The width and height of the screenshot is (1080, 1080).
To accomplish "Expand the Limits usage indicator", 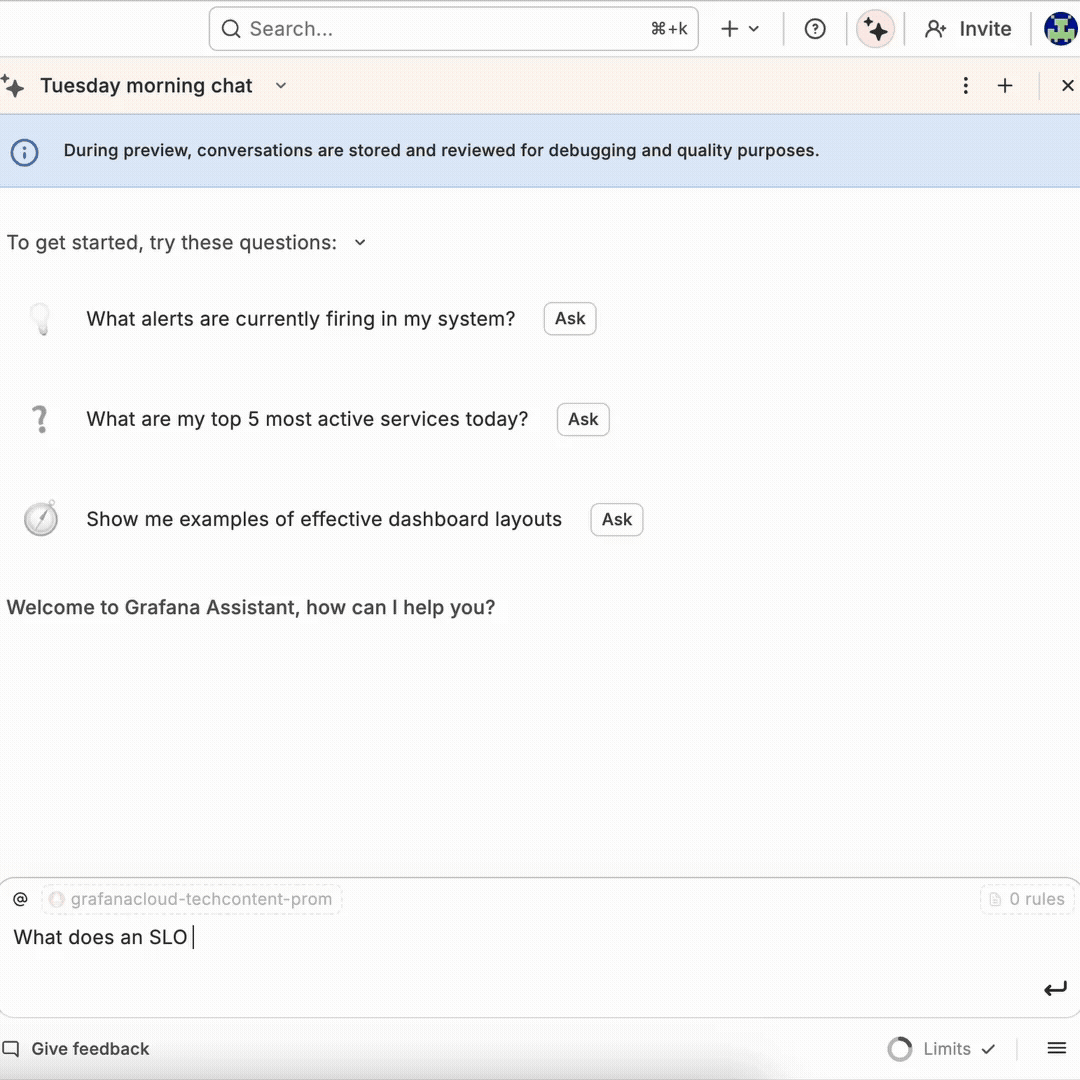I will tap(945, 1048).
